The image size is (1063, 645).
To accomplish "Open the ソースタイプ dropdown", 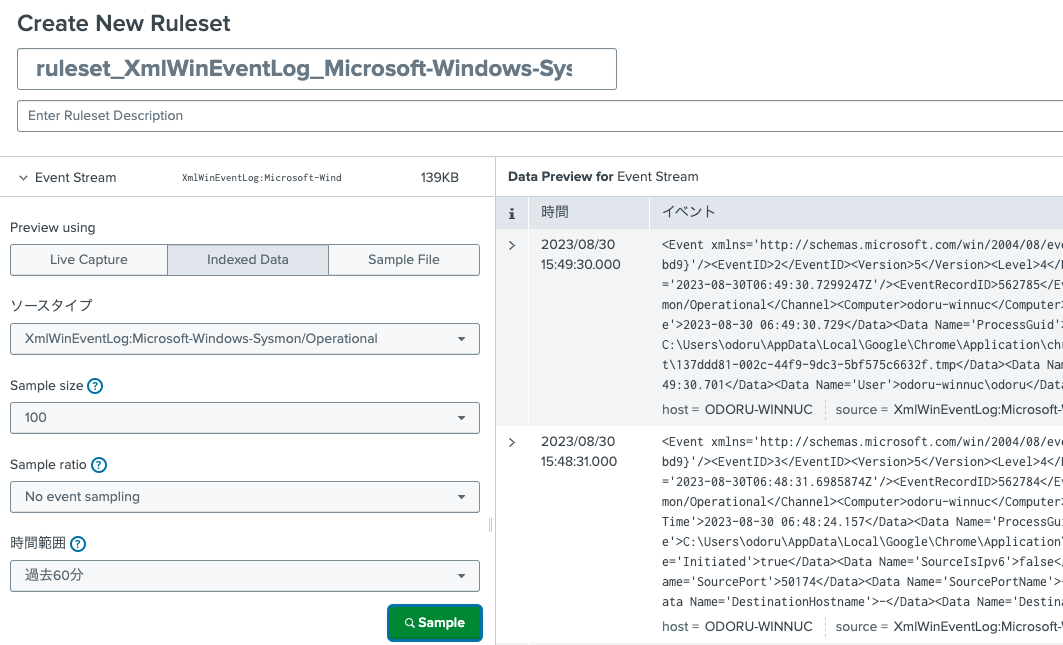I will (245, 339).
